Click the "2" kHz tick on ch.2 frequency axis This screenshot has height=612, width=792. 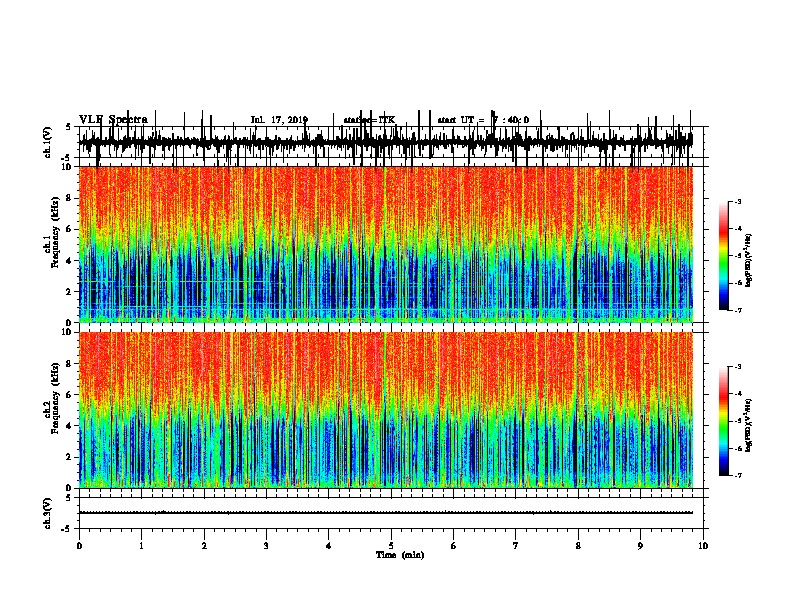click(69, 457)
